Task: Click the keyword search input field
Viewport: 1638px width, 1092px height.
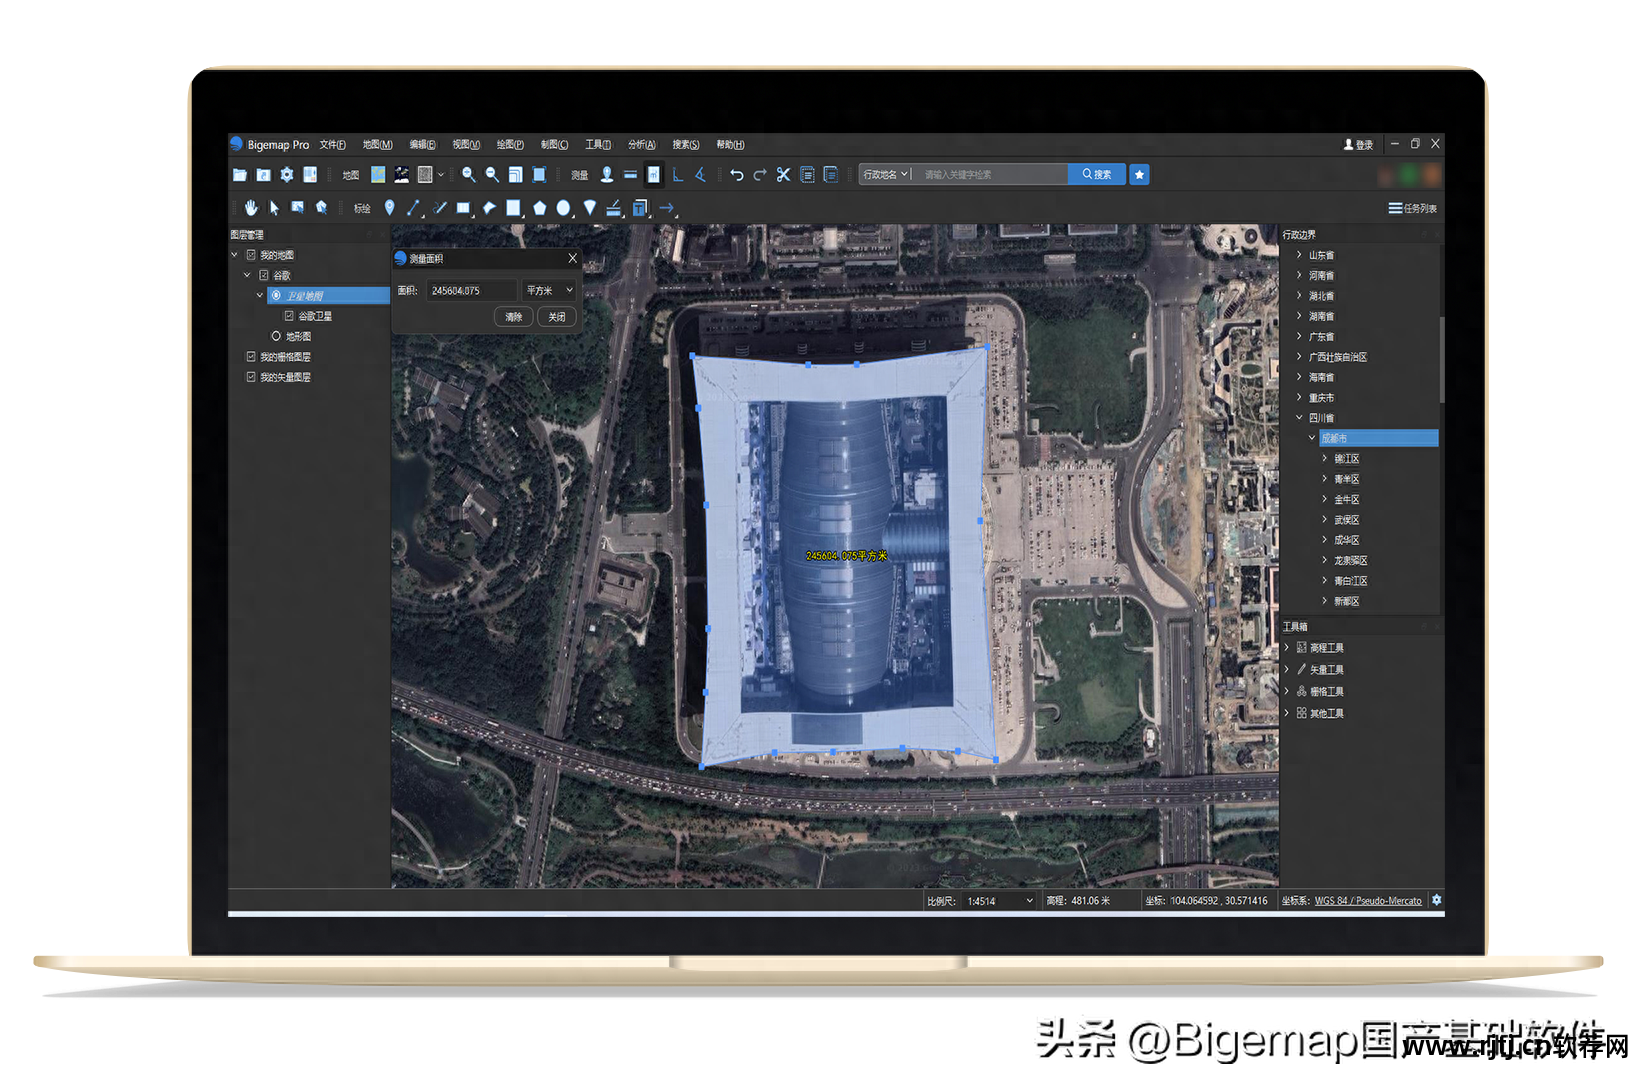Action: coord(990,175)
